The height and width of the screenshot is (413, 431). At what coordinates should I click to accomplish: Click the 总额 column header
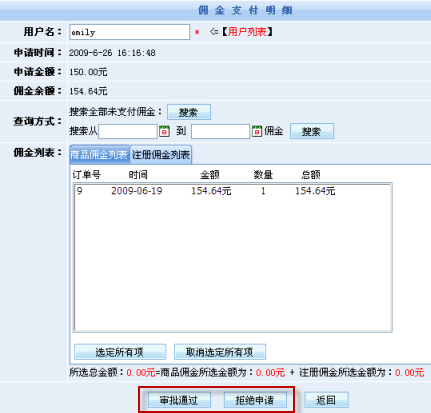pyautogui.click(x=311, y=175)
